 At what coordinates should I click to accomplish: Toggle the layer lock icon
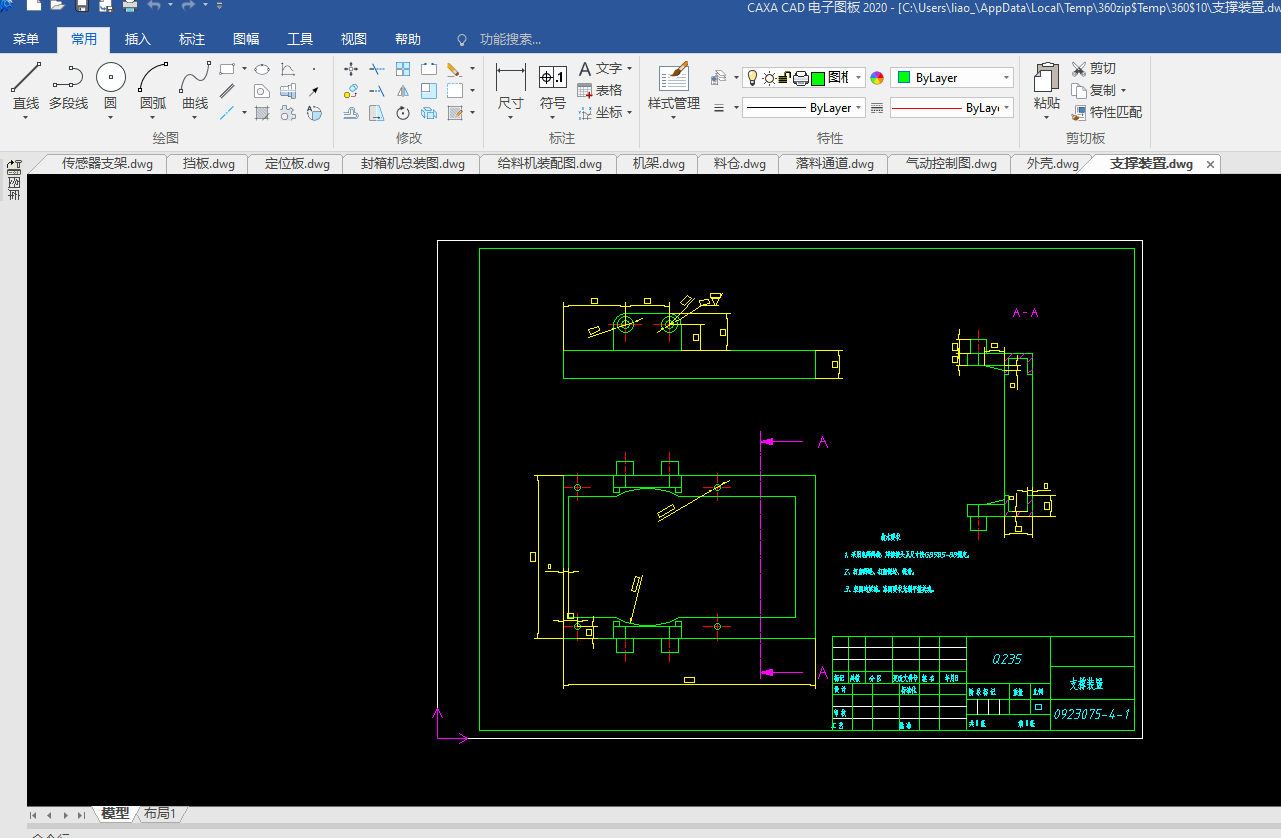pos(784,78)
